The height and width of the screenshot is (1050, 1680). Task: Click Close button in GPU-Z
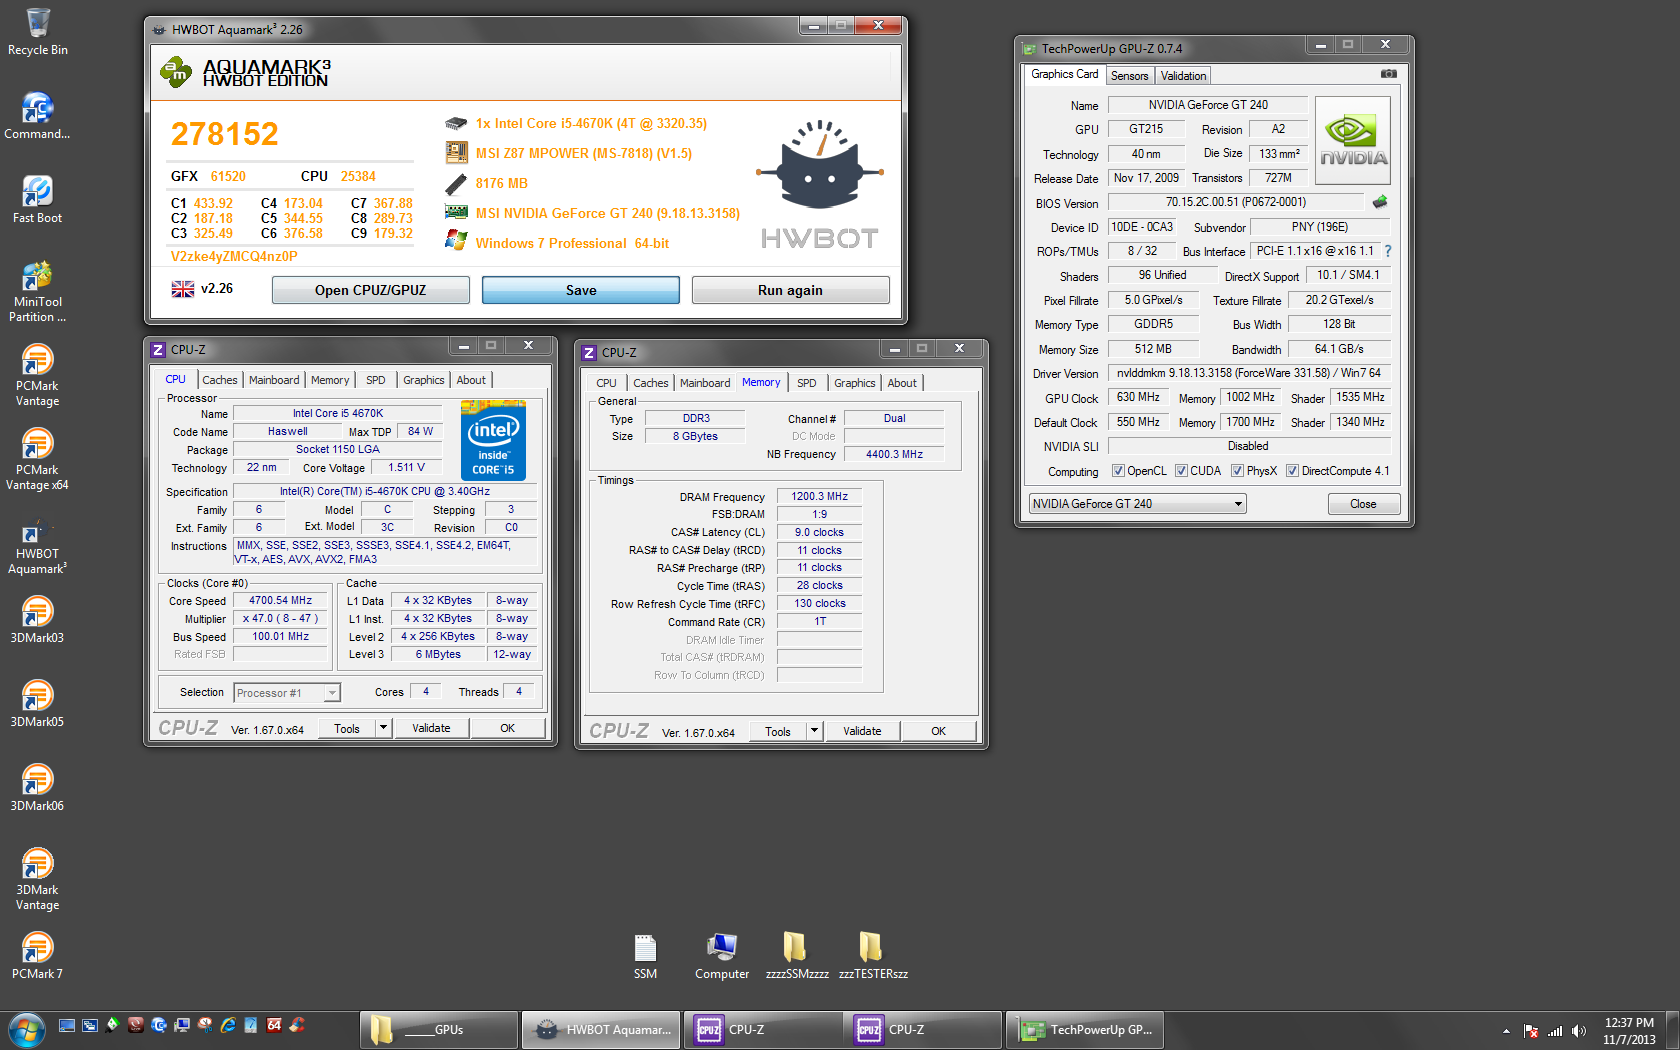pyautogui.click(x=1363, y=504)
